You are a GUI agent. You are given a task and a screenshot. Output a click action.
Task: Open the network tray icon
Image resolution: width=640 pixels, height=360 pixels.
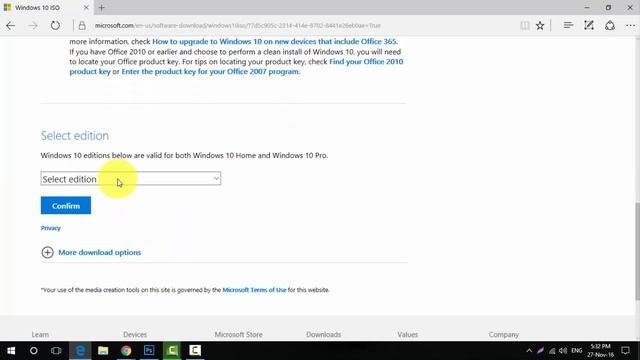552,351
